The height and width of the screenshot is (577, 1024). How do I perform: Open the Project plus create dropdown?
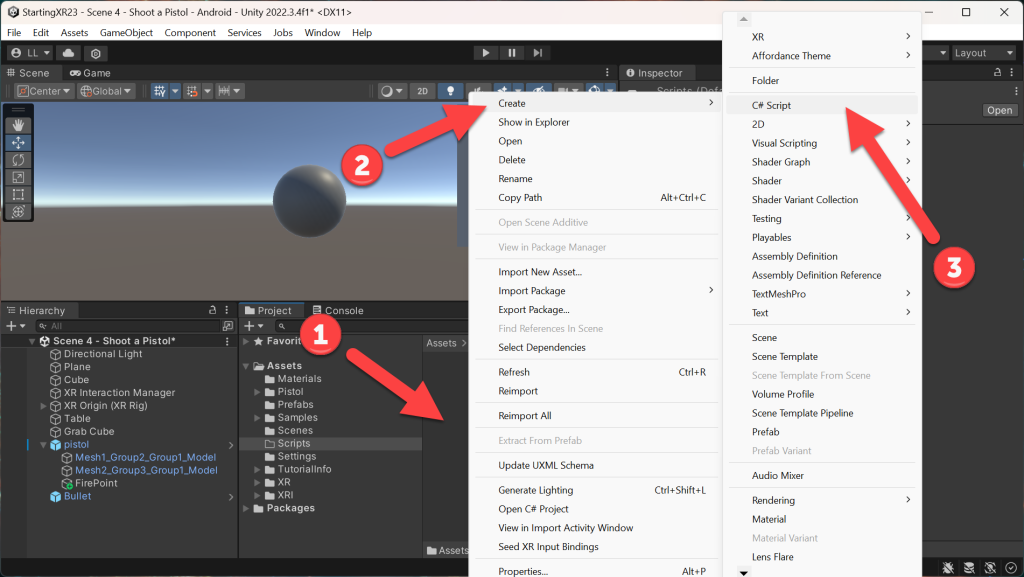click(253, 326)
